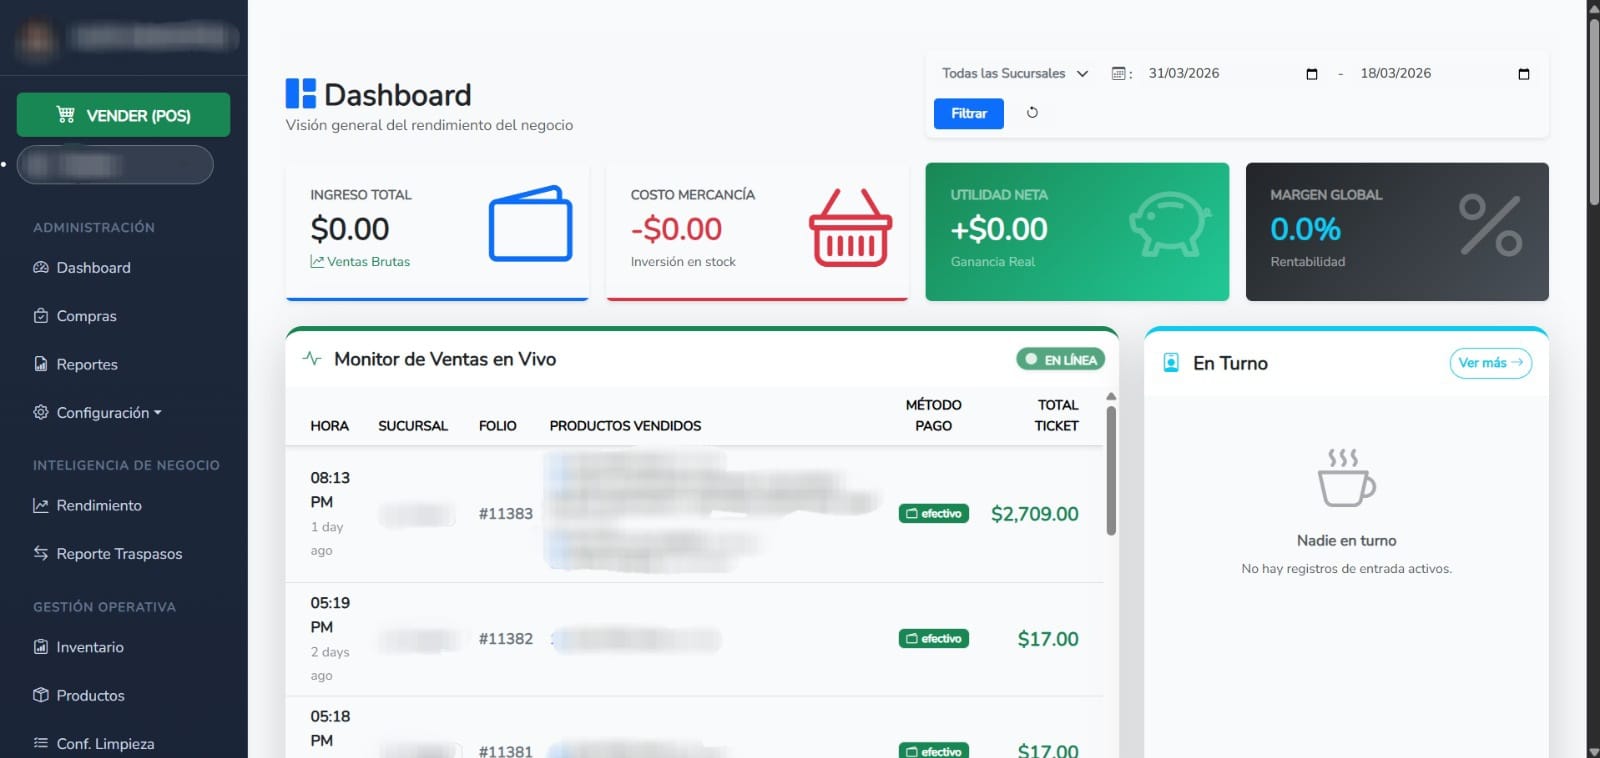Click the reset filter refresh icon
This screenshot has height=758, width=1600.
click(x=1032, y=113)
